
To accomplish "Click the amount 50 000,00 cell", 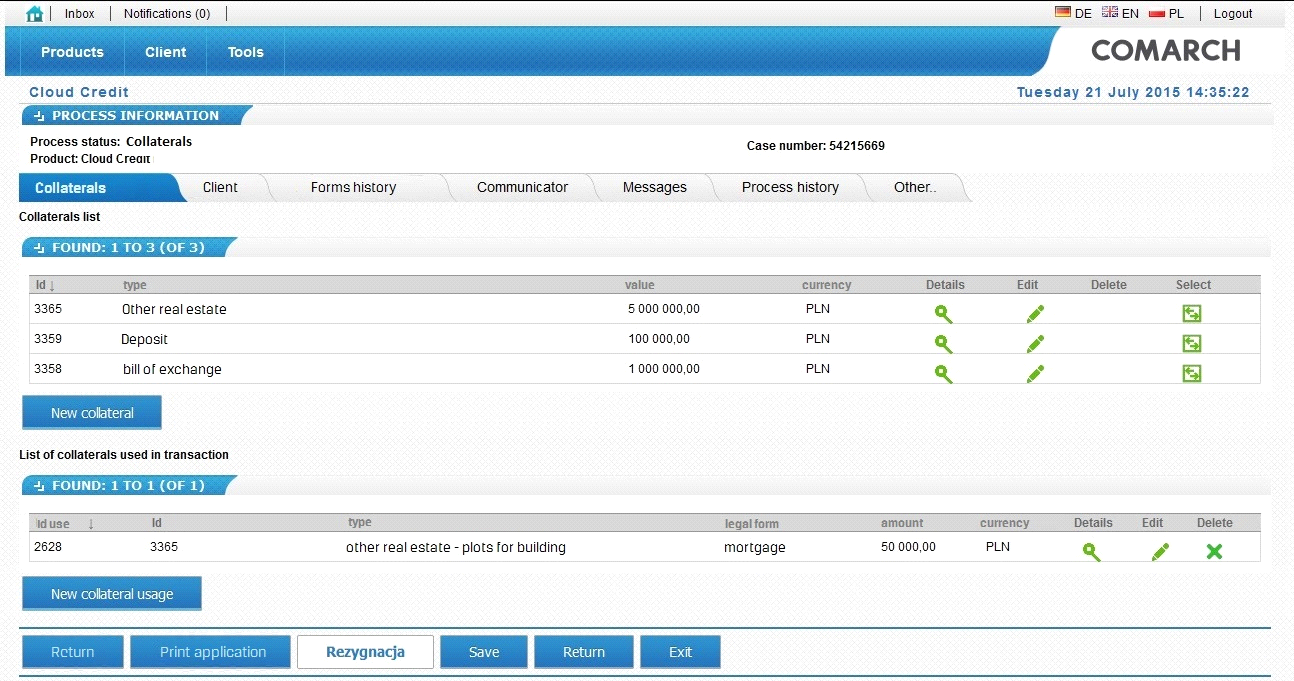I will coord(908,547).
